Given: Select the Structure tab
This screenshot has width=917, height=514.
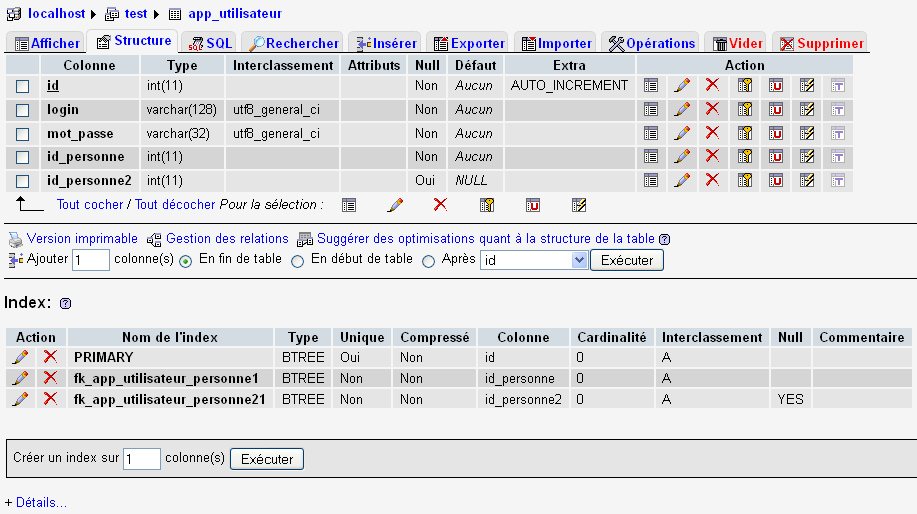Looking at the screenshot, I should 134,41.
